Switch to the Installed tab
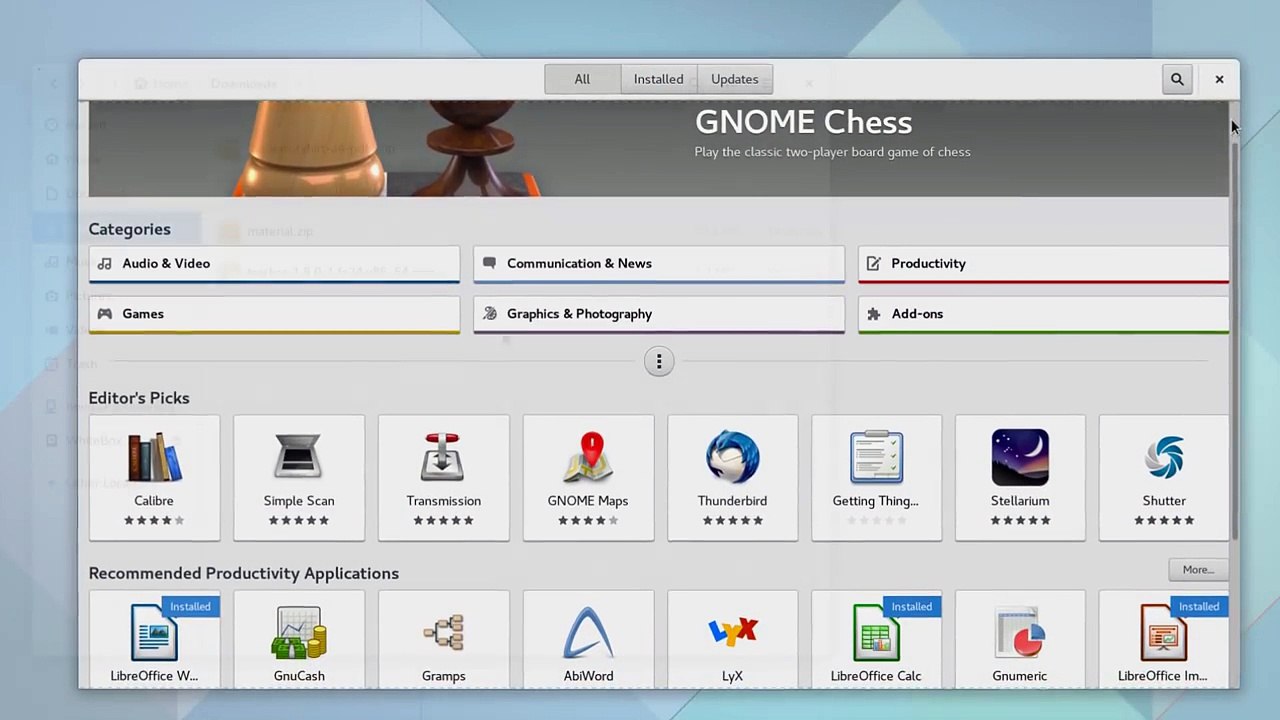Image resolution: width=1280 pixels, height=720 pixels. [x=658, y=79]
